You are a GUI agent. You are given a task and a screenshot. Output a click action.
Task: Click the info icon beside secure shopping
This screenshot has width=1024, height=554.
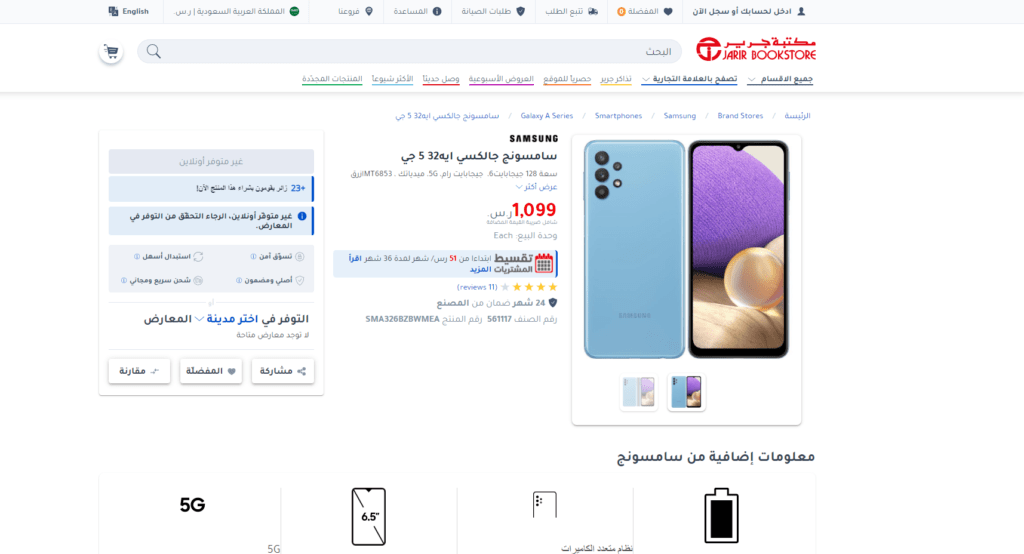tap(253, 257)
